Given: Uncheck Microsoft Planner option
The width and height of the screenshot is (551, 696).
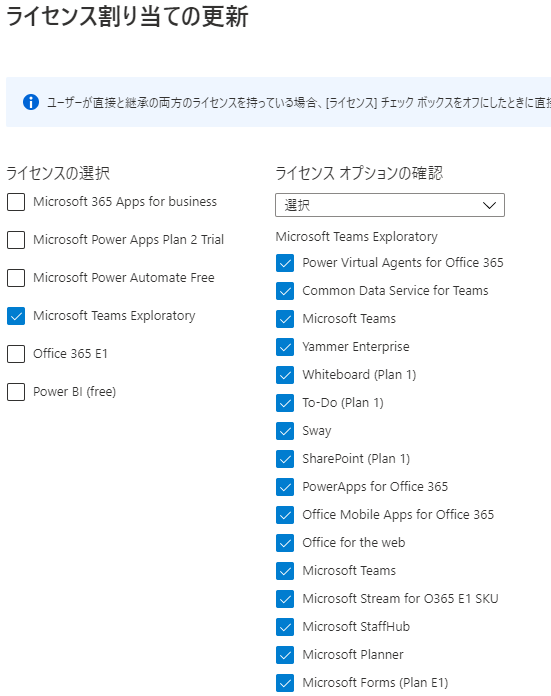Looking at the screenshot, I should (285, 654).
